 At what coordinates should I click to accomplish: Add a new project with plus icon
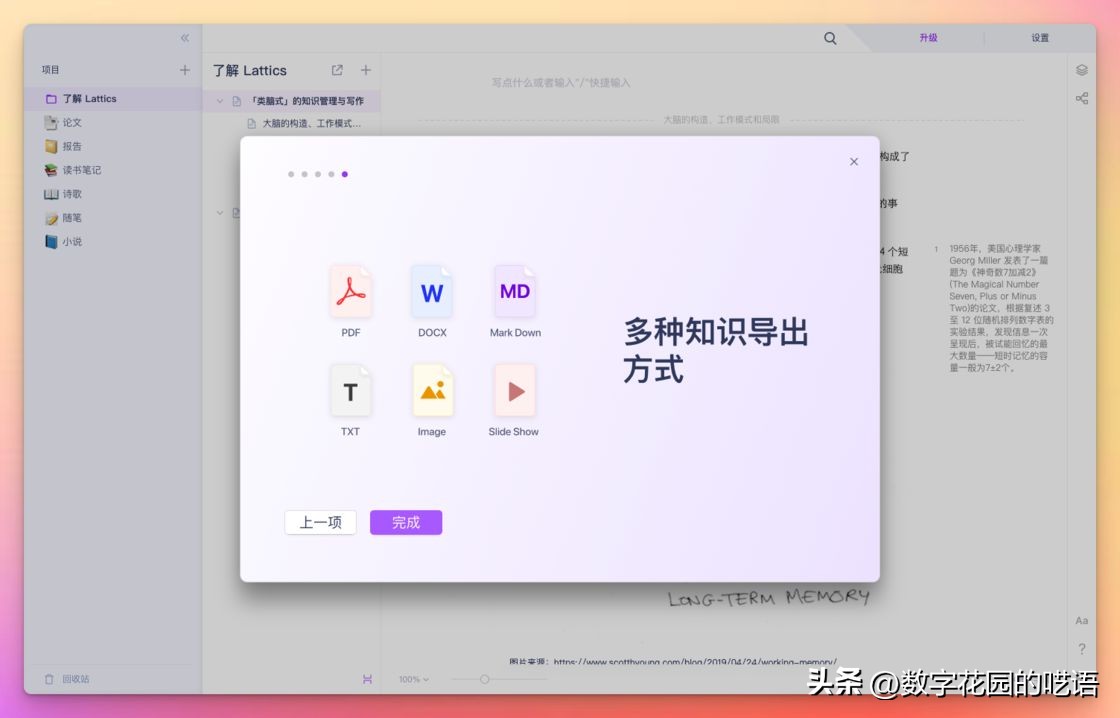(185, 70)
